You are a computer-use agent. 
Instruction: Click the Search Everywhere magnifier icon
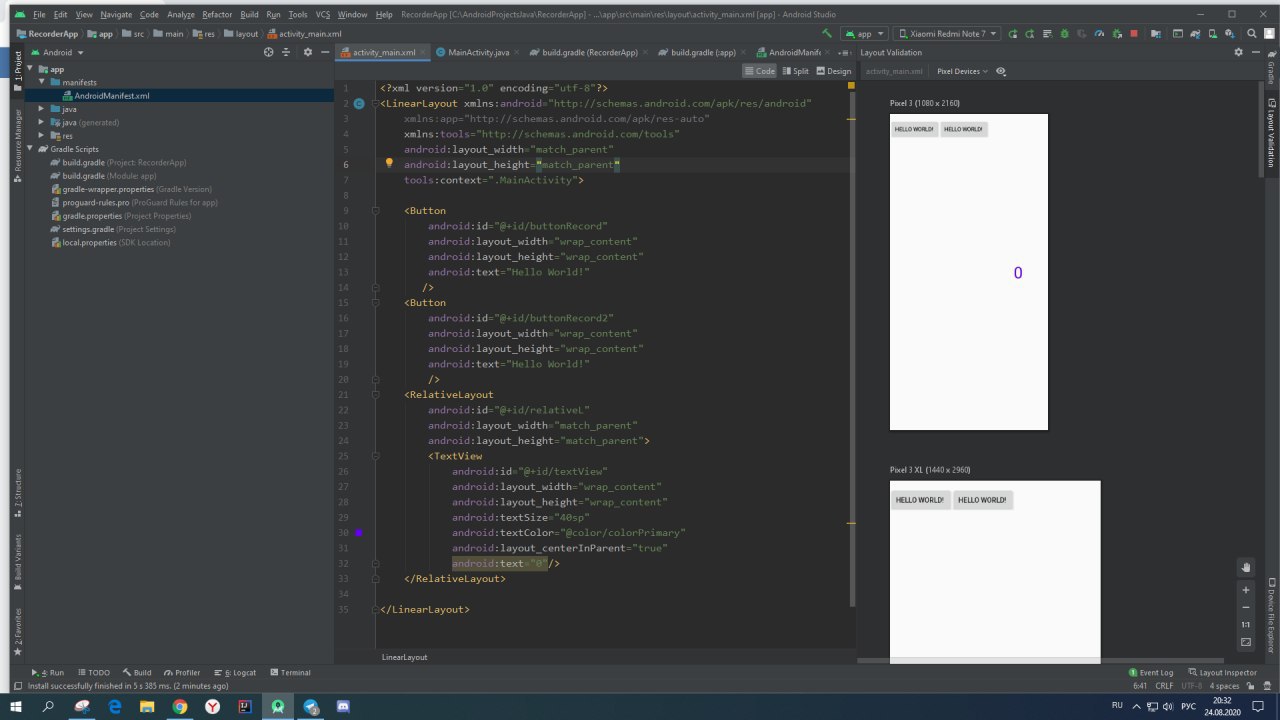(1251, 33)
